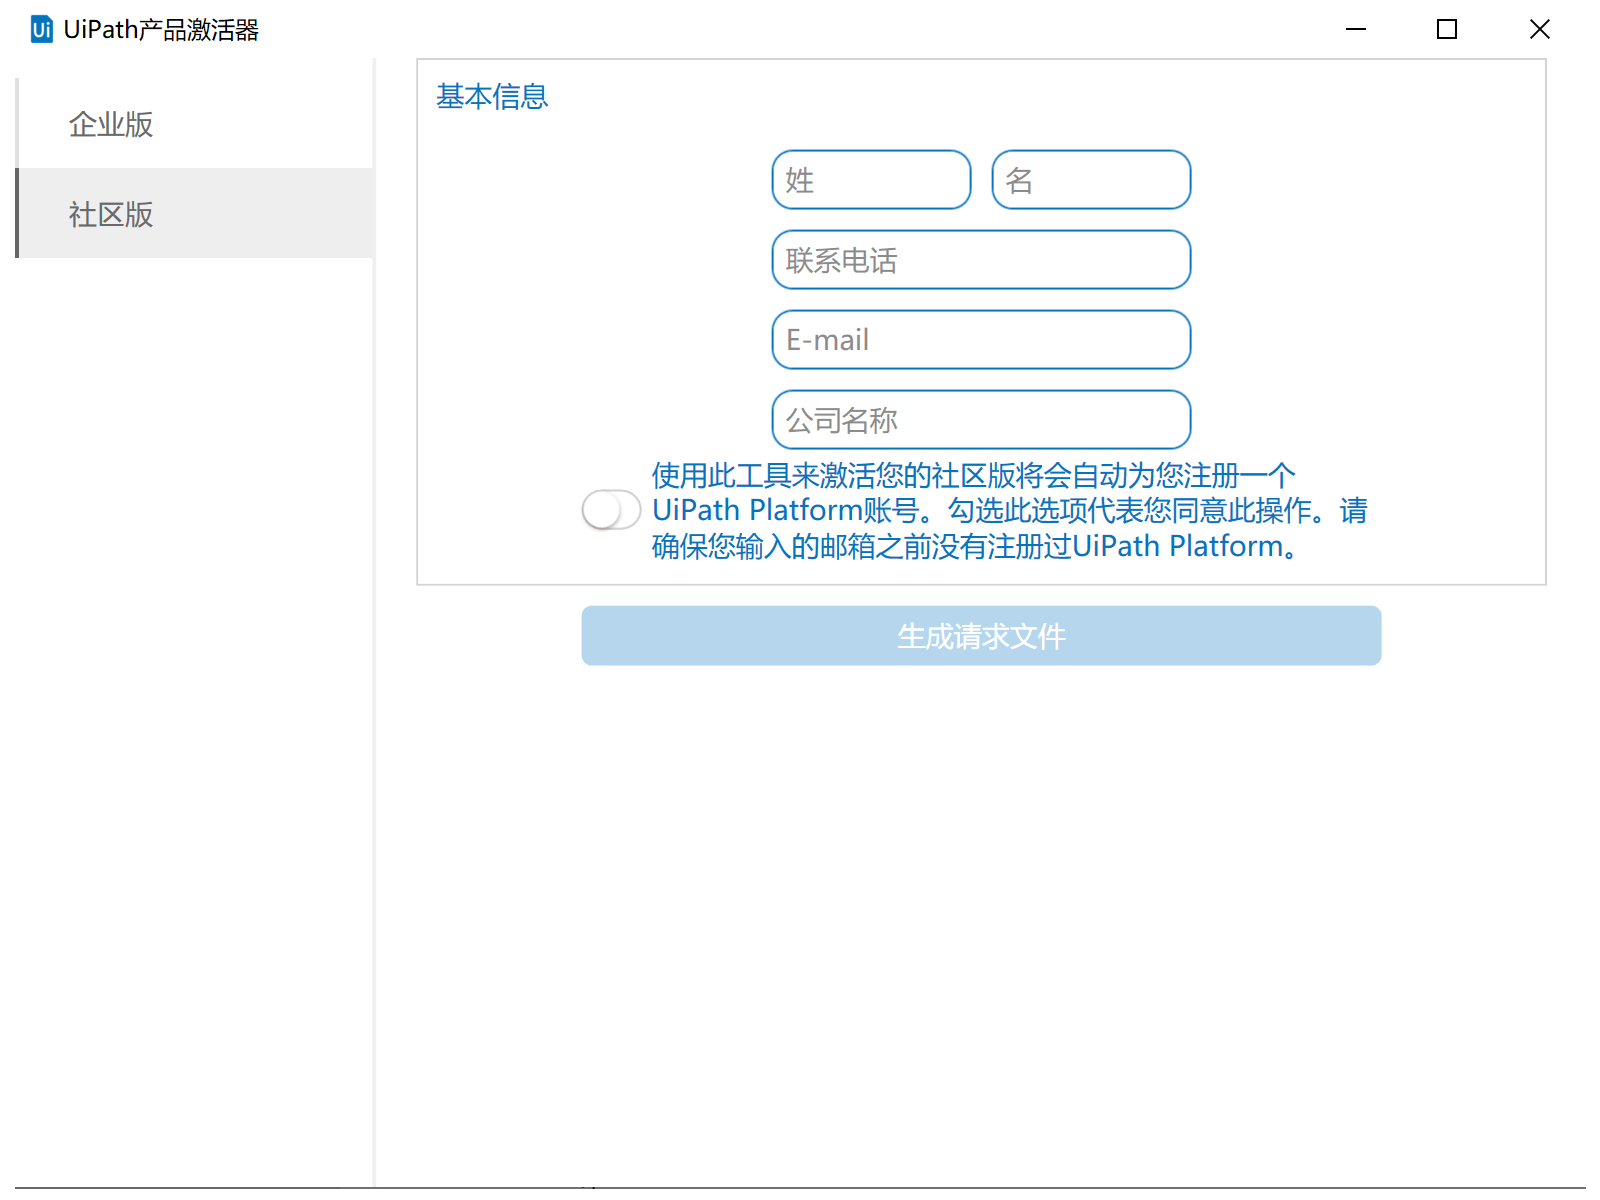Screen dimensions: 1600x1200
Task: Close the UiPath产品激活器 window
Action: [x=1540, y=30]
